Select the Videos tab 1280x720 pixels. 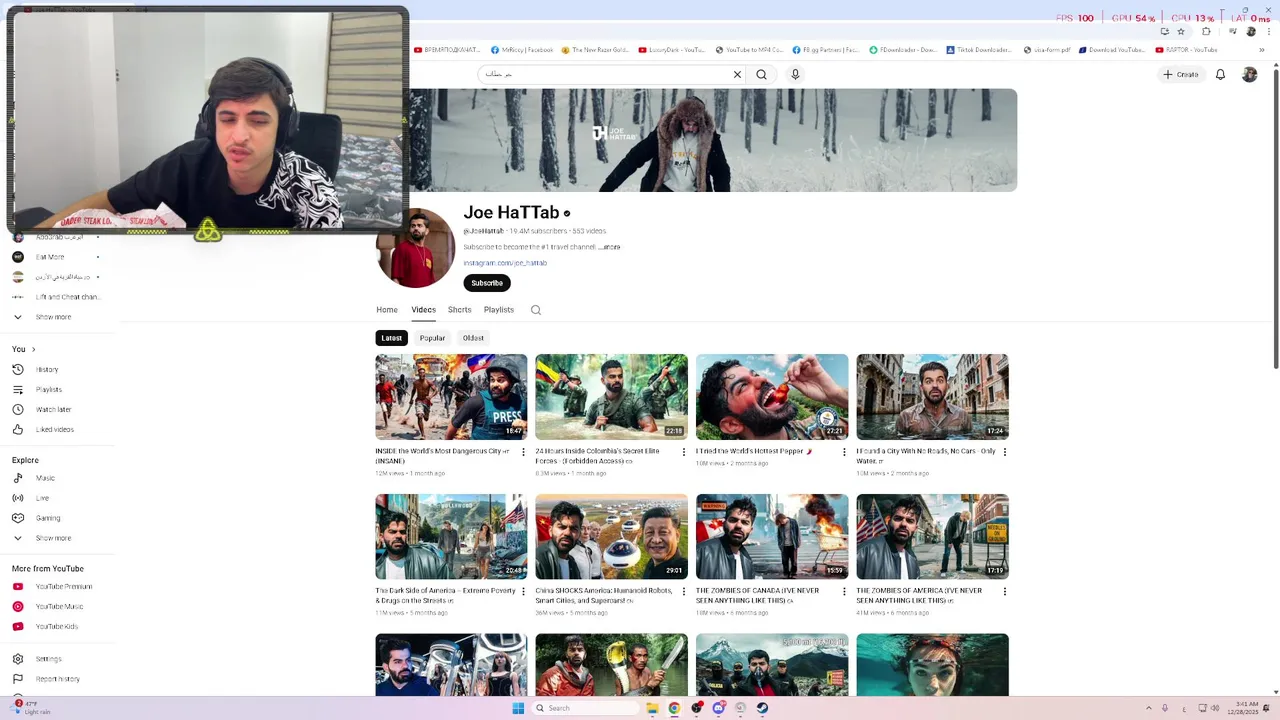[423, 310]
